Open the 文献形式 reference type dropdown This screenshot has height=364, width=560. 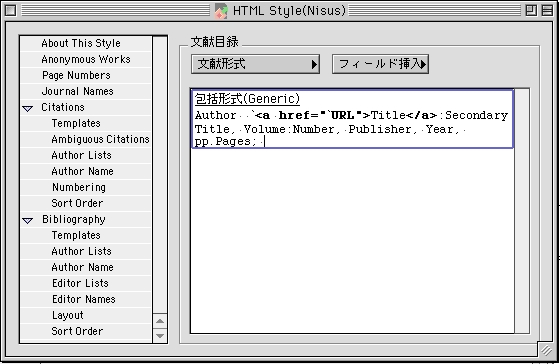(x=255, y=64)
